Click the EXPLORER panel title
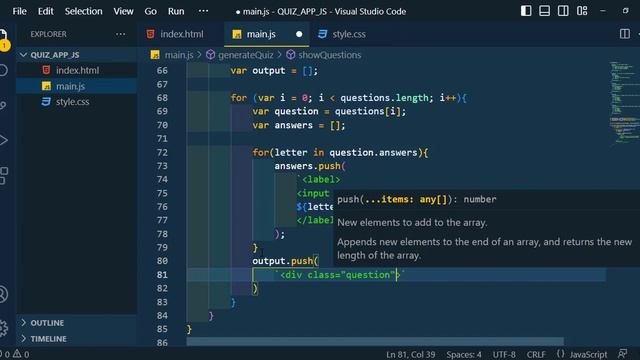 click(x=49, y=34)
